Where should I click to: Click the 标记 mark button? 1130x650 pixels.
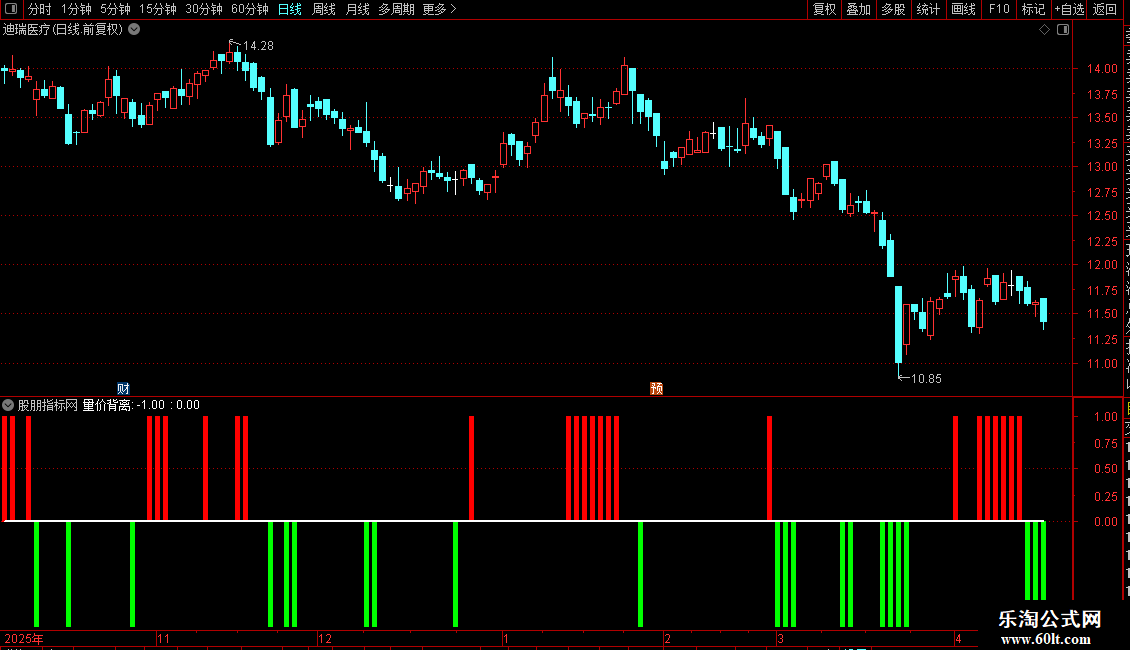tap(1033, 9)
